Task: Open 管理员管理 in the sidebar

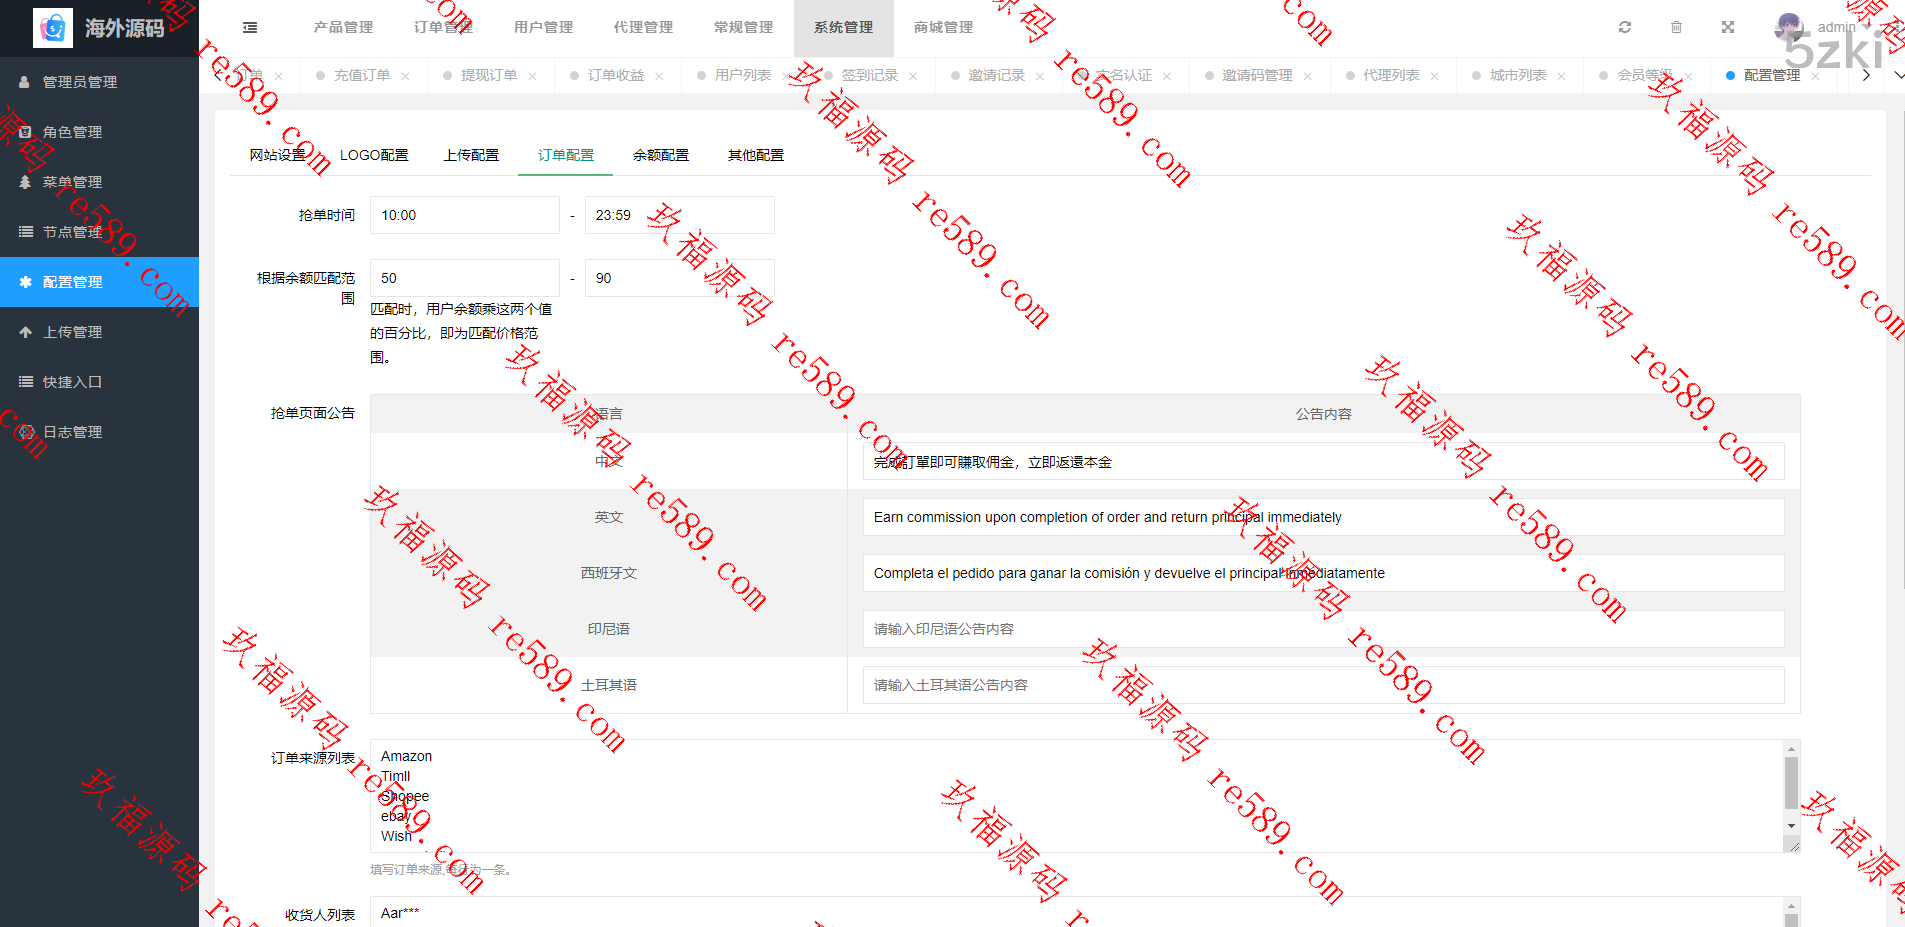Action: click(80, 82)
